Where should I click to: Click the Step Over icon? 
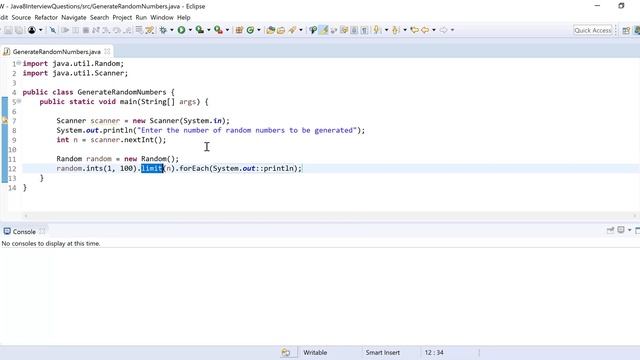(117, 30)
